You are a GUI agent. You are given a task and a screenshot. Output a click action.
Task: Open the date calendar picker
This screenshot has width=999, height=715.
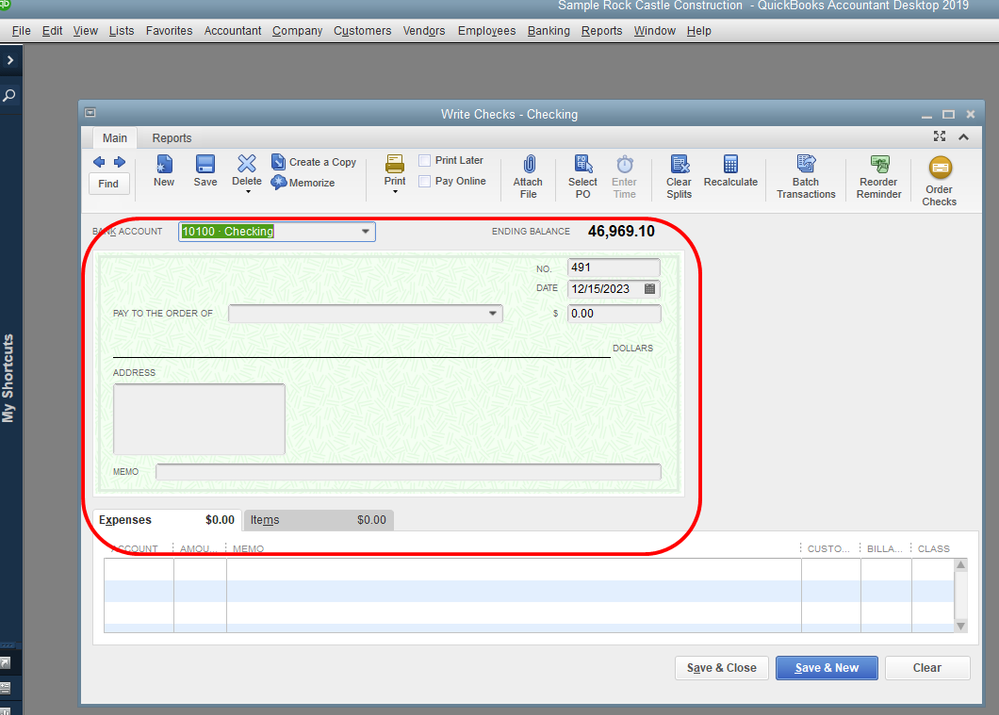point(650,289)
